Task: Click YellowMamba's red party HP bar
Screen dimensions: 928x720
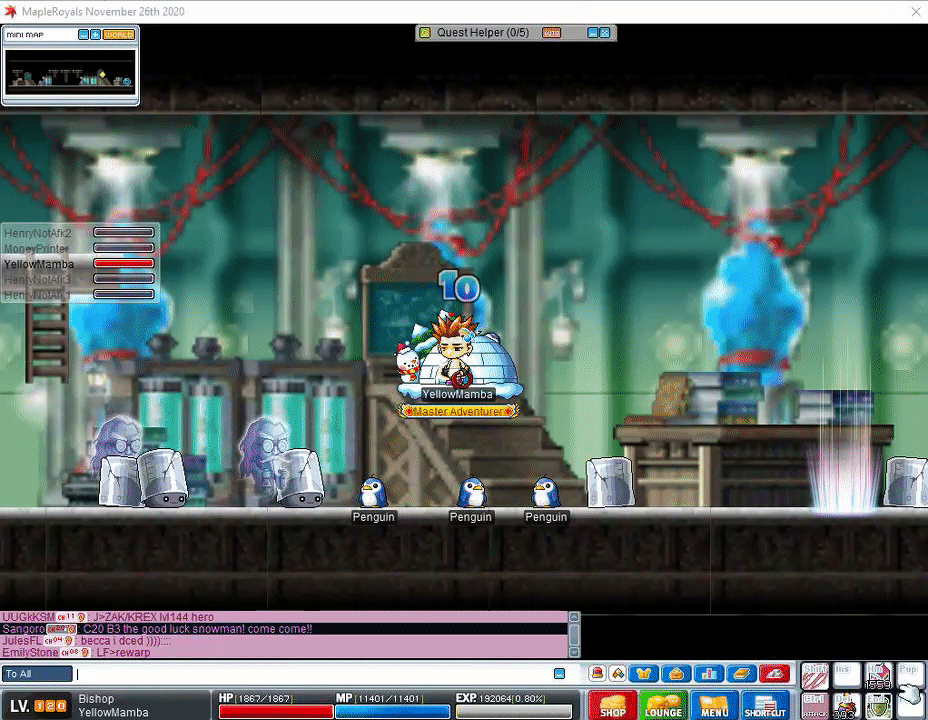Action: pyautogui.click(x=124, y=263)
